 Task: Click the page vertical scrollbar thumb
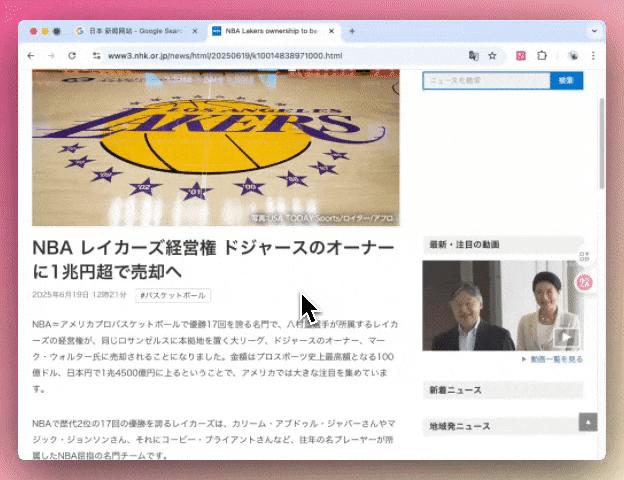click(602, 143)
